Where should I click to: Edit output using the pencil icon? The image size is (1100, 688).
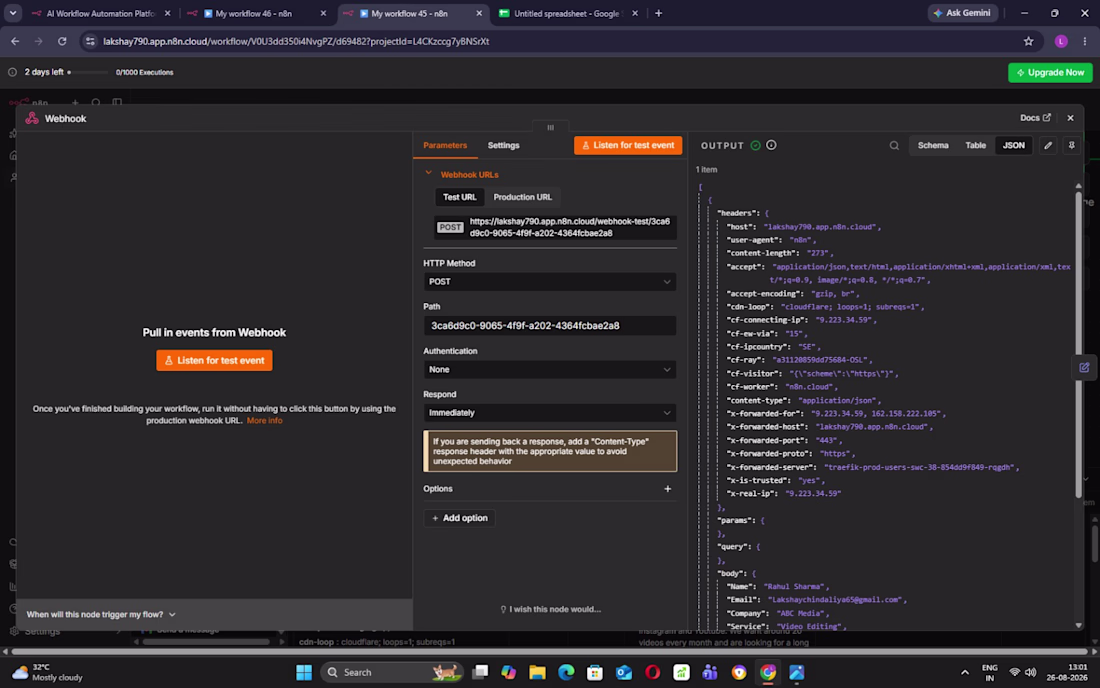(1048, 146)
